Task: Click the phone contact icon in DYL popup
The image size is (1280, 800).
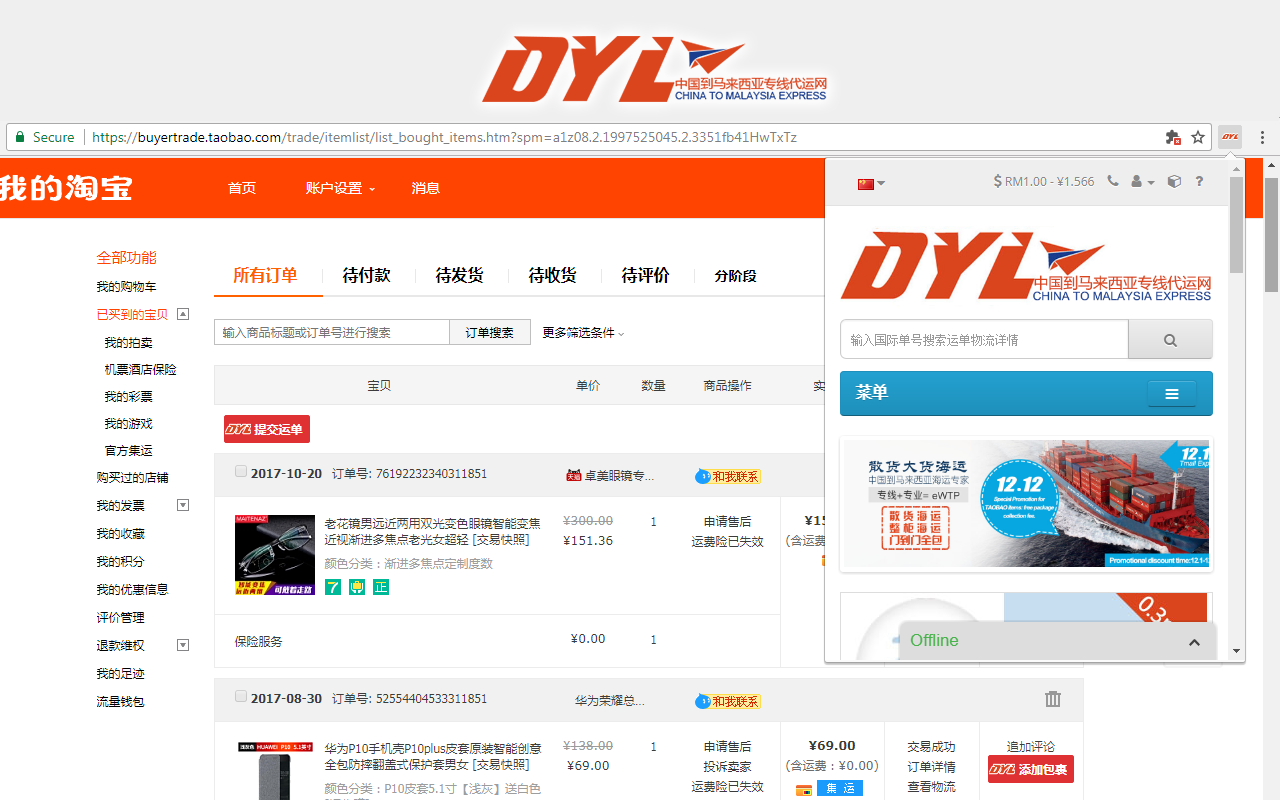Action: pos(1113,182)
